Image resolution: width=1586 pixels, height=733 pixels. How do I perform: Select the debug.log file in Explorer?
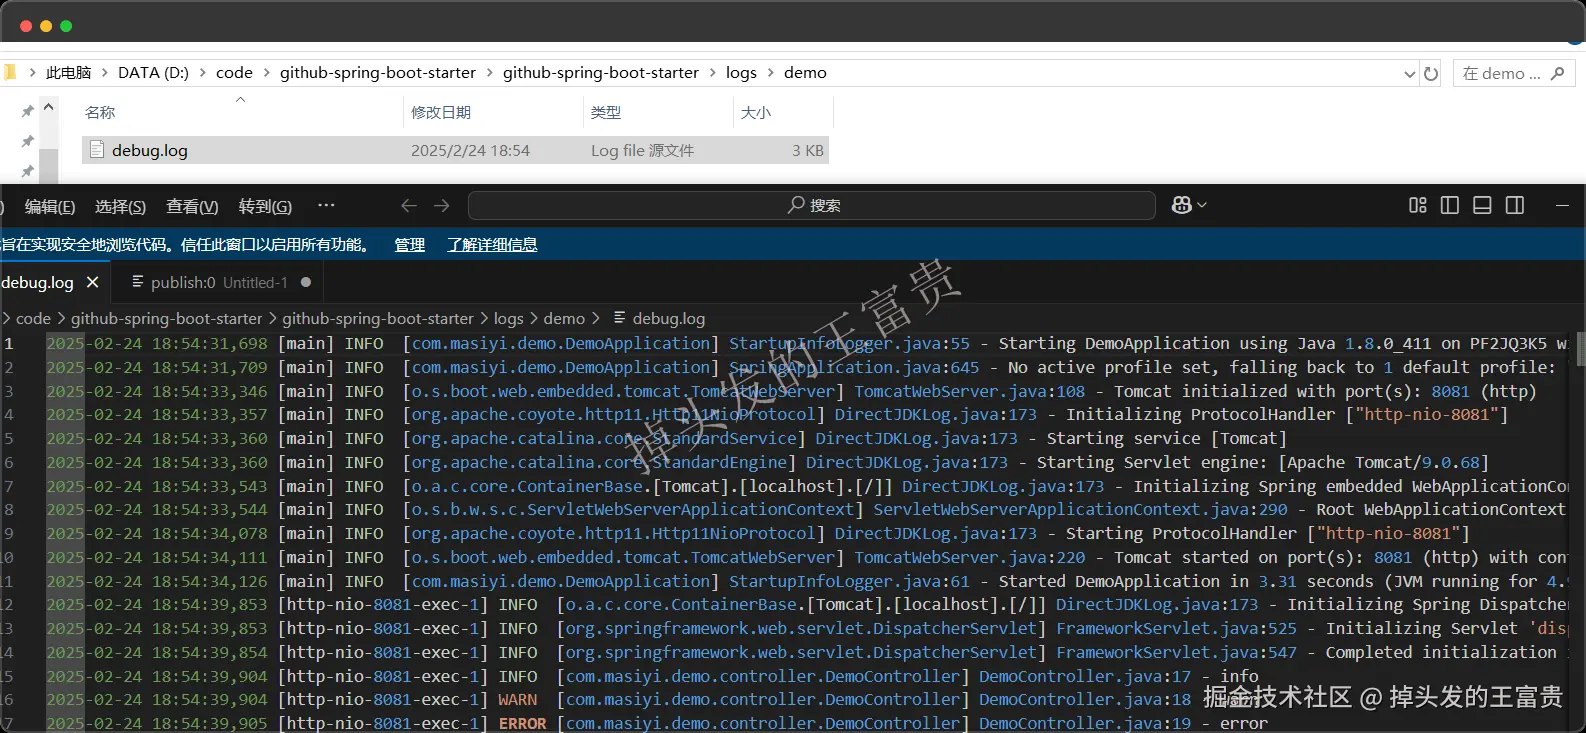pos(455,150)
